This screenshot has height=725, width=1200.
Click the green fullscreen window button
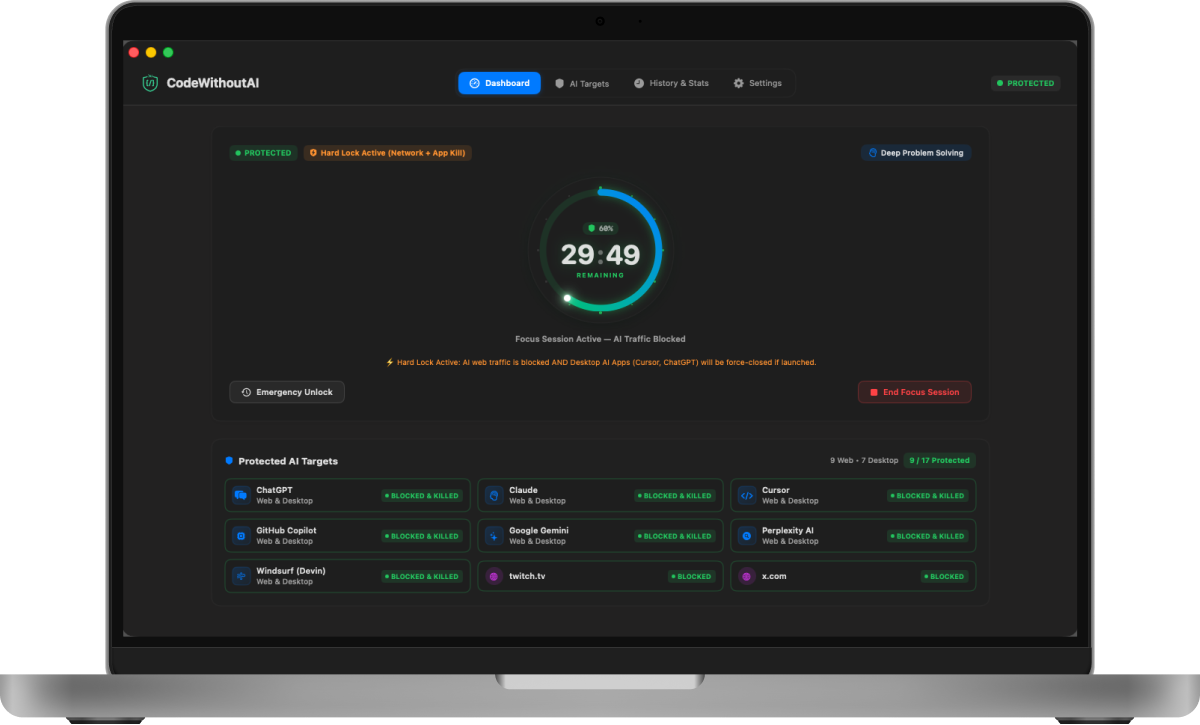coord(168,52)
